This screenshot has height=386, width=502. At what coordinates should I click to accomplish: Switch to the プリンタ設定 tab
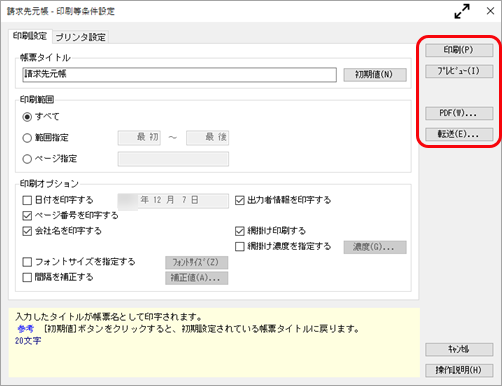80,37
